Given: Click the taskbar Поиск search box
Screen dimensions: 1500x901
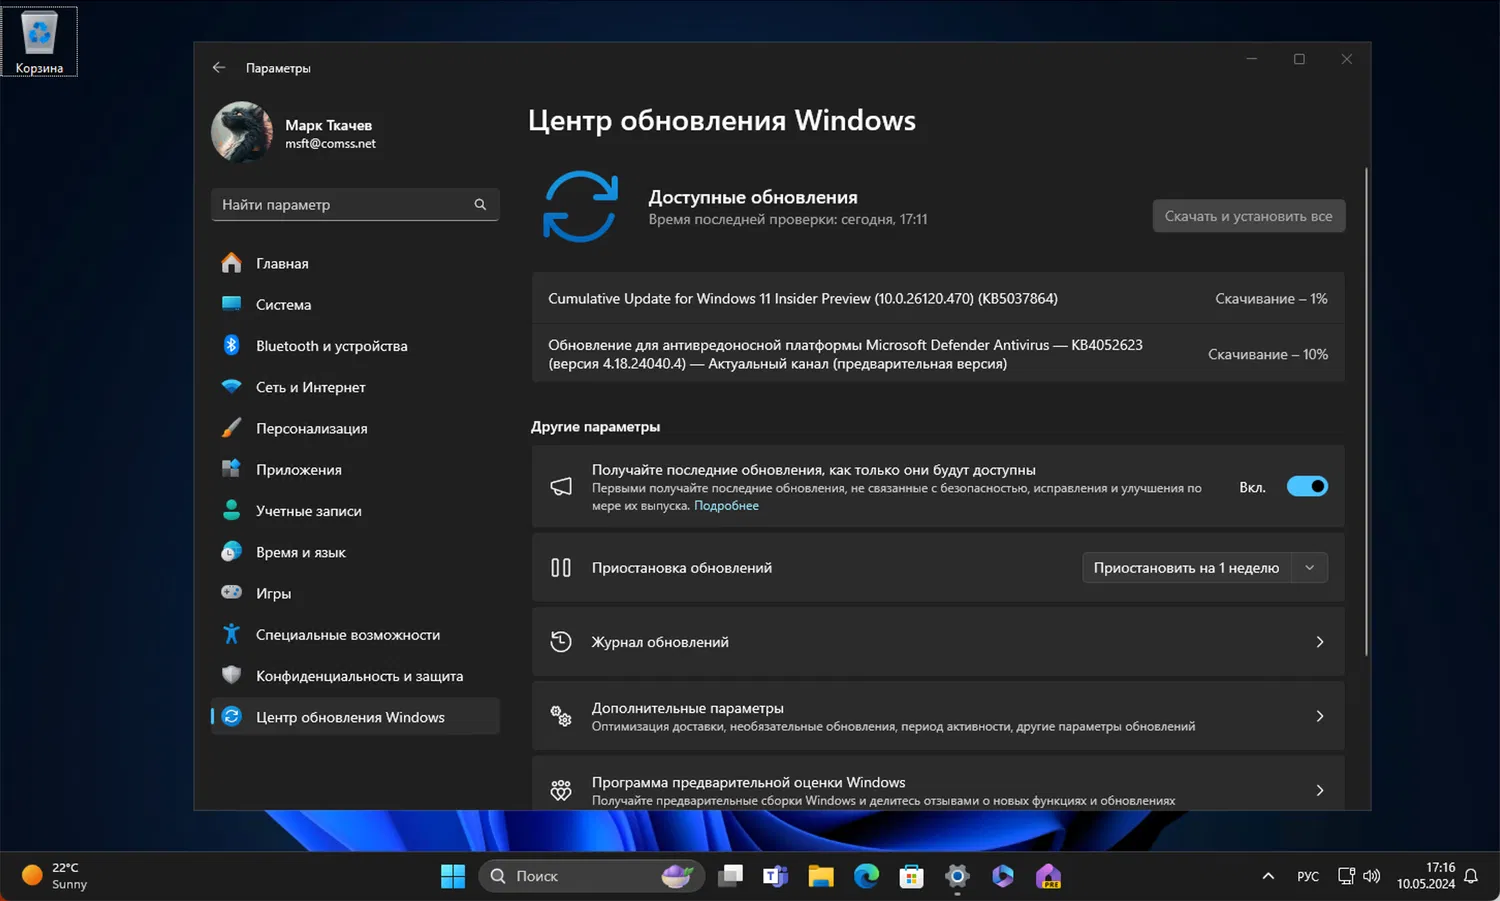Looking at the screenshot, I should coord(592,876).
